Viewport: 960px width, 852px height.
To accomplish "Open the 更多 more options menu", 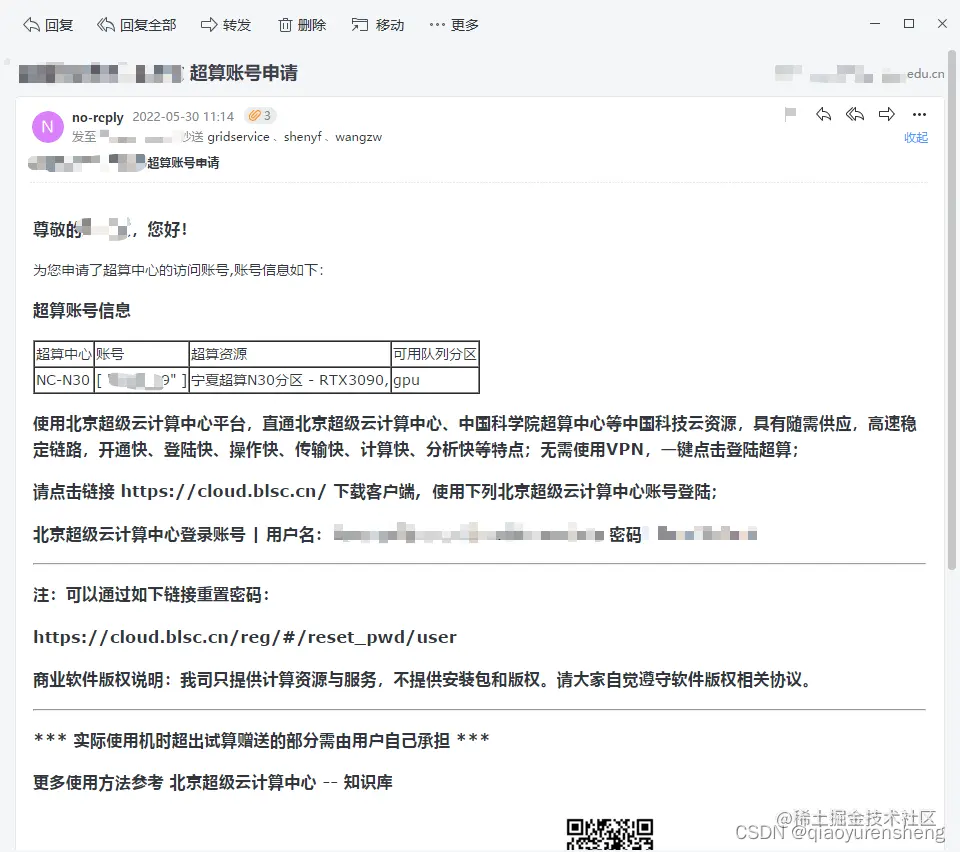I will pyautogui.click(x=454, y=25).
